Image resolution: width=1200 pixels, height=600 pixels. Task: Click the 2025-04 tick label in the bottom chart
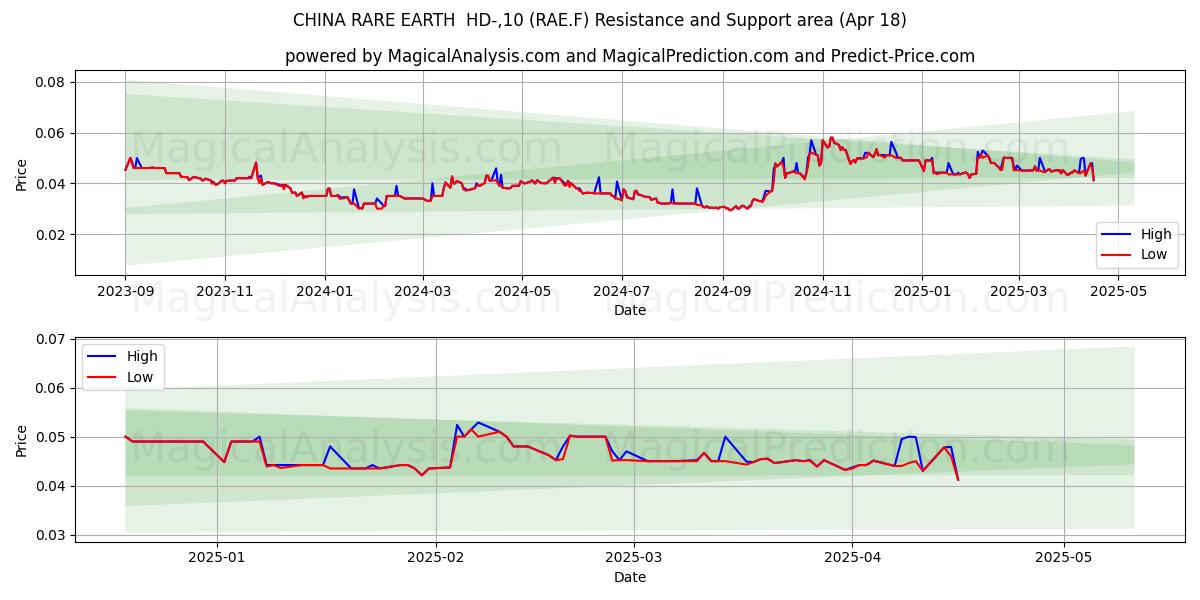point(852,558)
